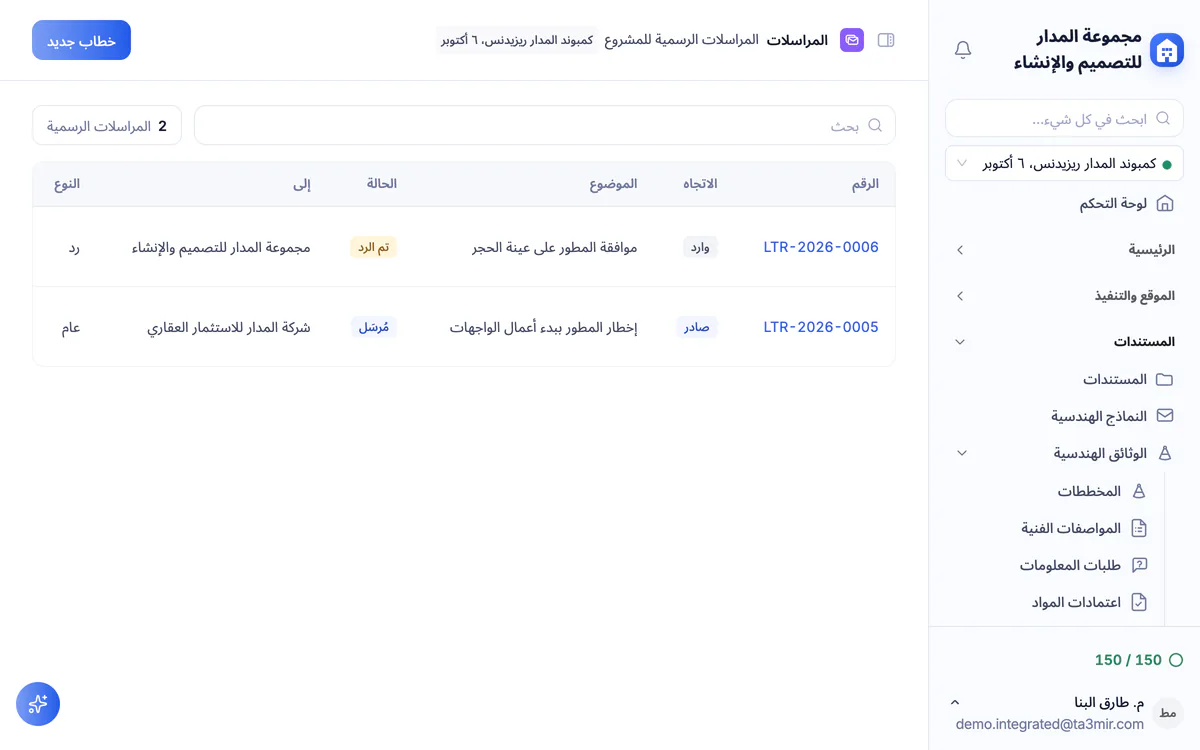Open user menu chevron by م. طارق البنا
Image resolution: width=1200 pixels, height=750 pixels.
pyautogui.click(x=954, y=702)
